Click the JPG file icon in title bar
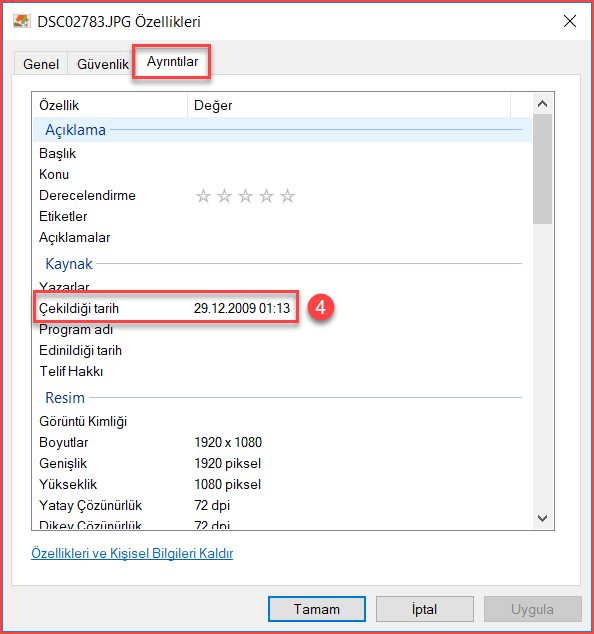 coord(21,21)
